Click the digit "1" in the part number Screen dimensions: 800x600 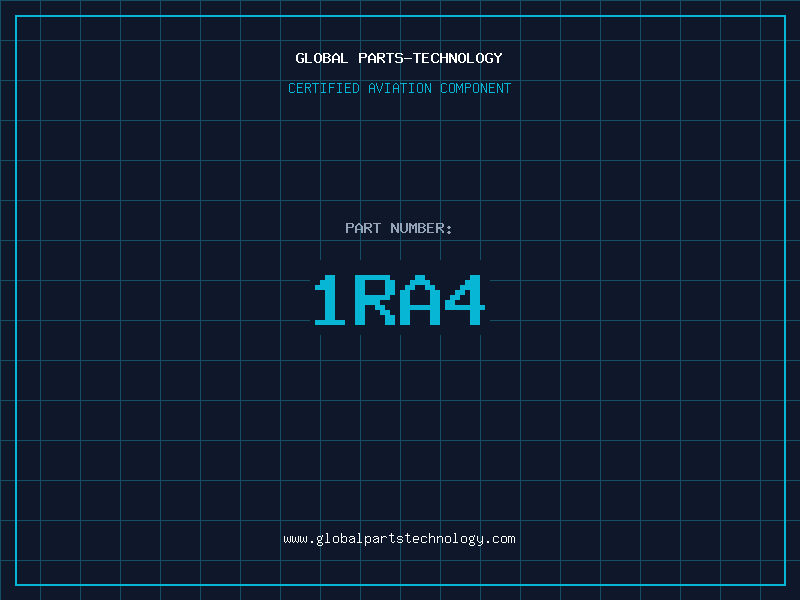331,300
